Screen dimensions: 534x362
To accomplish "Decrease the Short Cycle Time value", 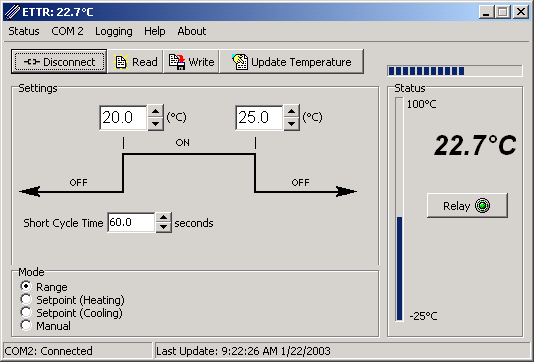I will [163, 227].
